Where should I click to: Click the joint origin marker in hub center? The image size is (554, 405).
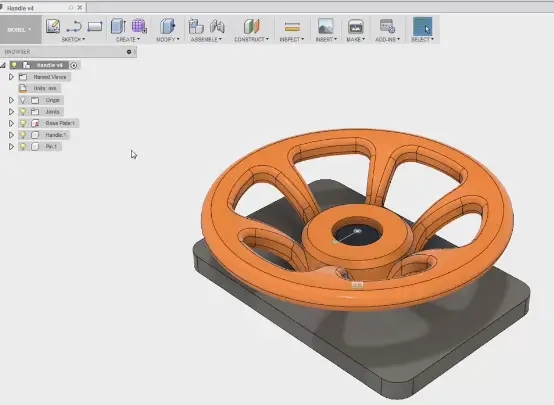click(357, 231)
